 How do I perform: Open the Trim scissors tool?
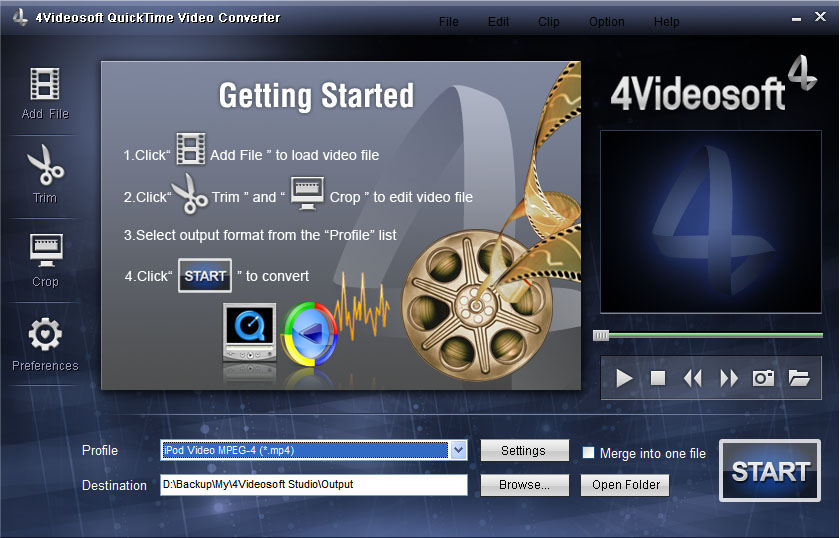pos(45,165)
